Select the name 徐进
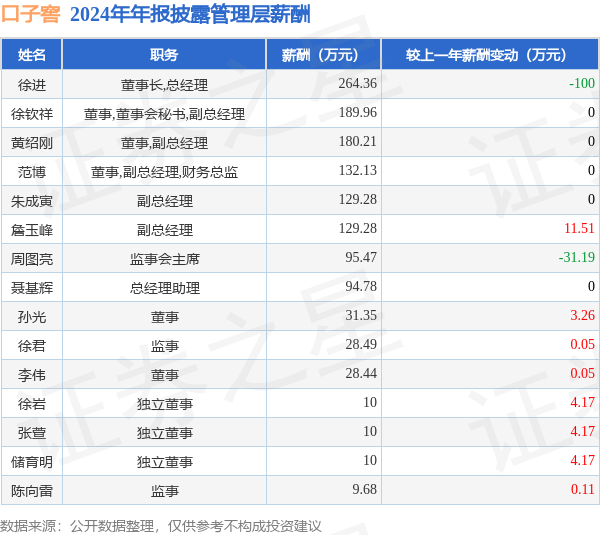 [32, 85]
